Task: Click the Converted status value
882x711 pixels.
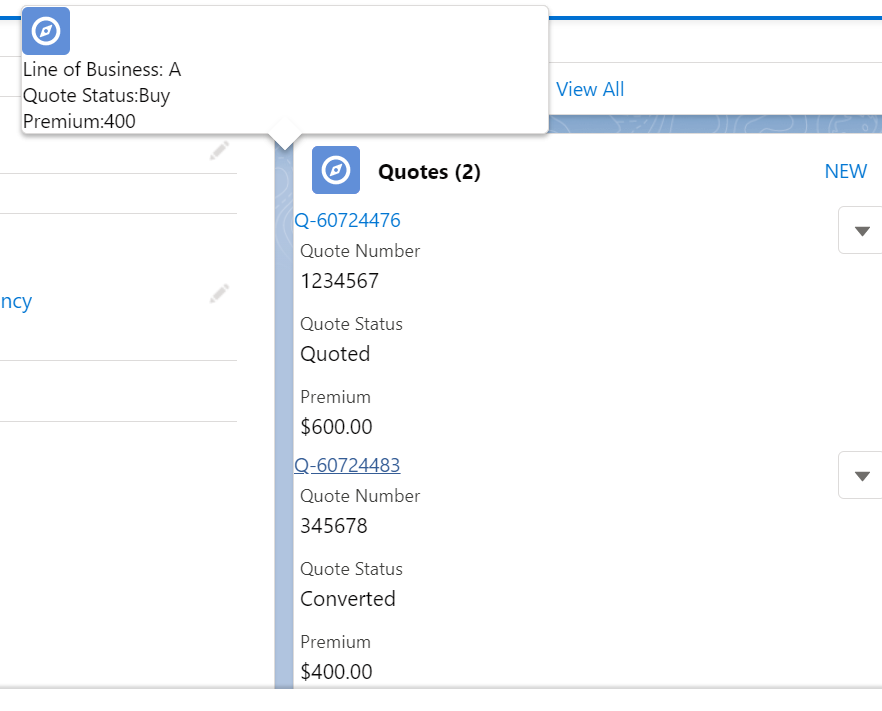Action: pyautogui.click(x=348, y=599)
